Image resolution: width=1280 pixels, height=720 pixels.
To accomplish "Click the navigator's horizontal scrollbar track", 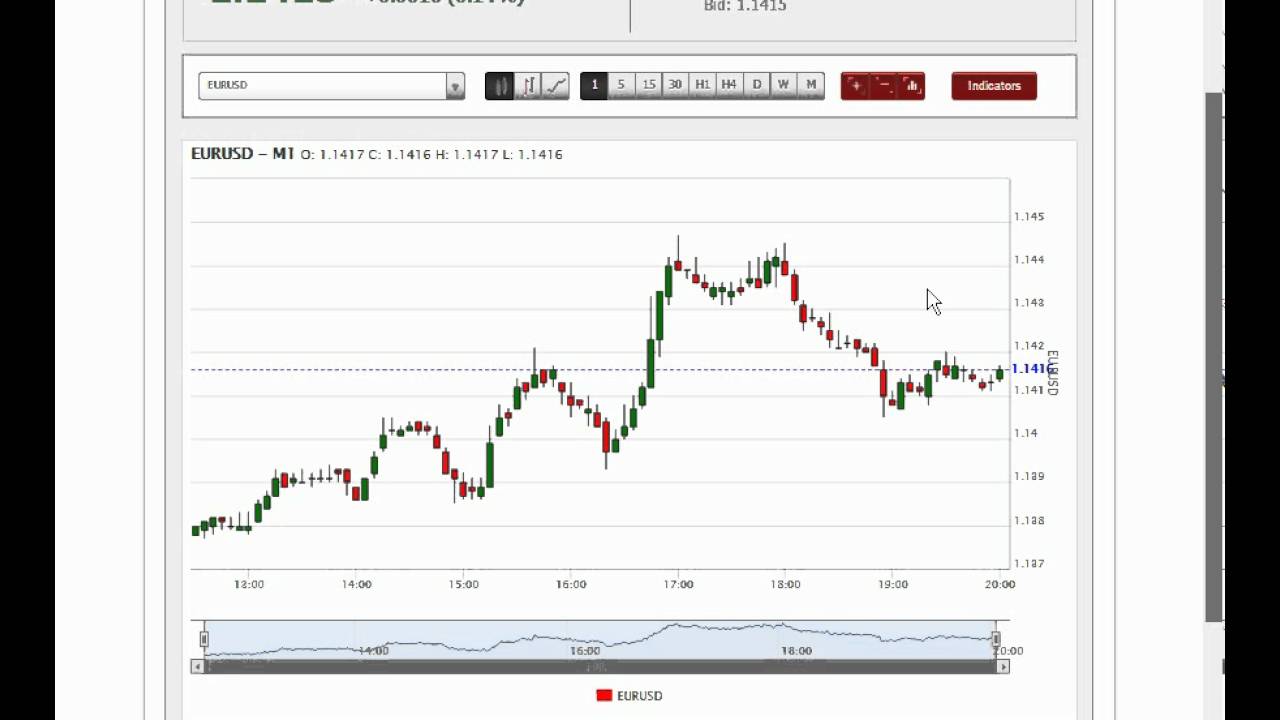I will point(600,666).
